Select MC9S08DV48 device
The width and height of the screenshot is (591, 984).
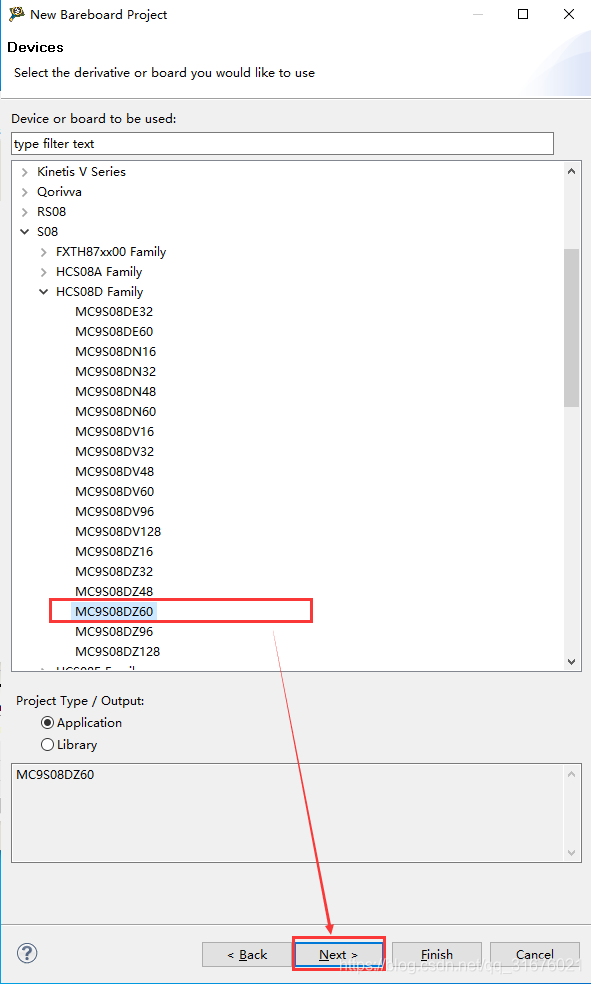(114, 473)
